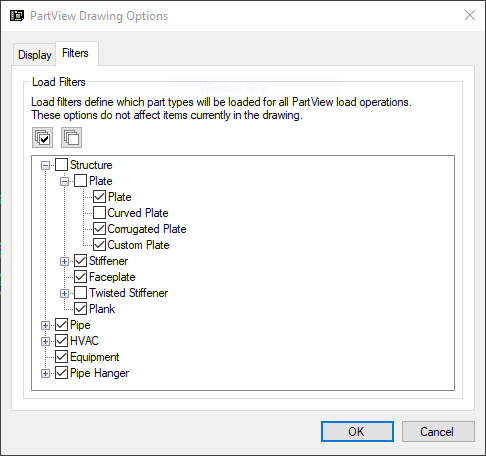
Task: Expand the Stiffener node
Action: [64, 261]
